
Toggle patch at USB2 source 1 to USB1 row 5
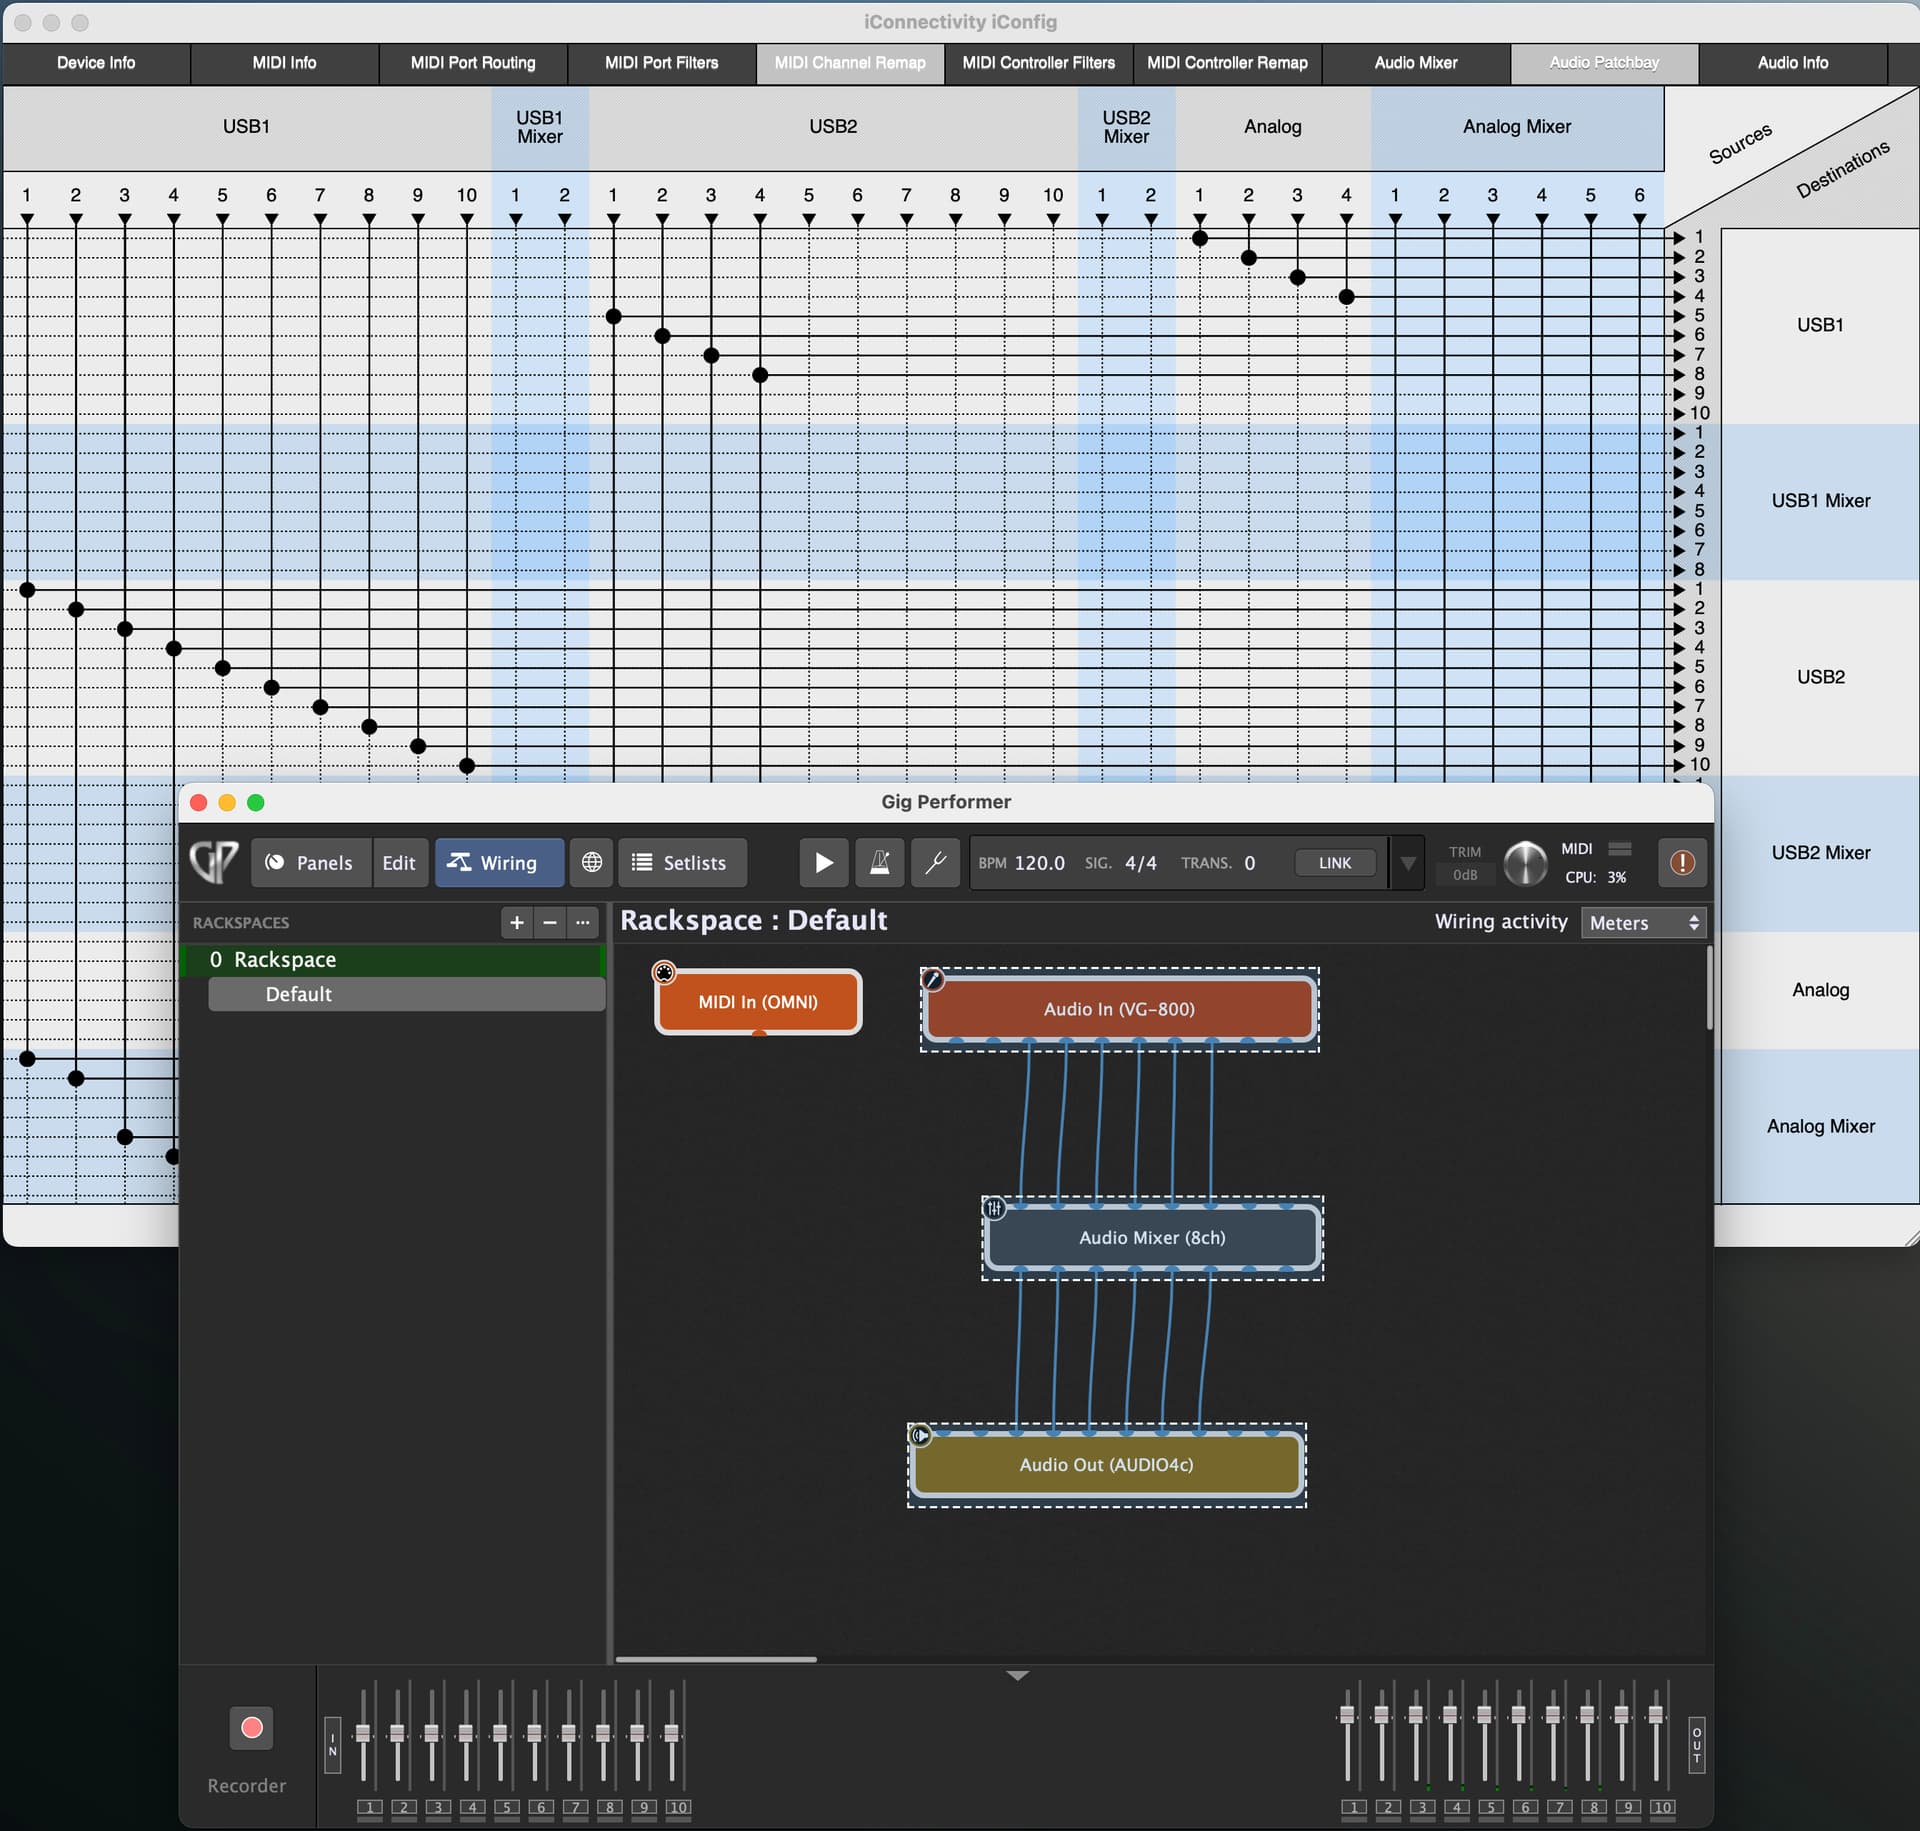point(614,316)
